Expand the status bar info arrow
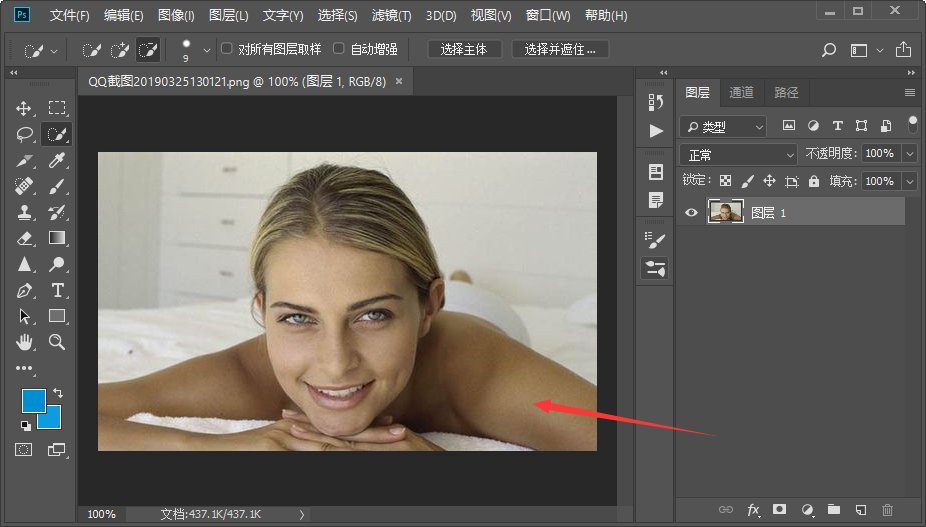Viewport: 926px width, 527px height. [x=302, y=515]
